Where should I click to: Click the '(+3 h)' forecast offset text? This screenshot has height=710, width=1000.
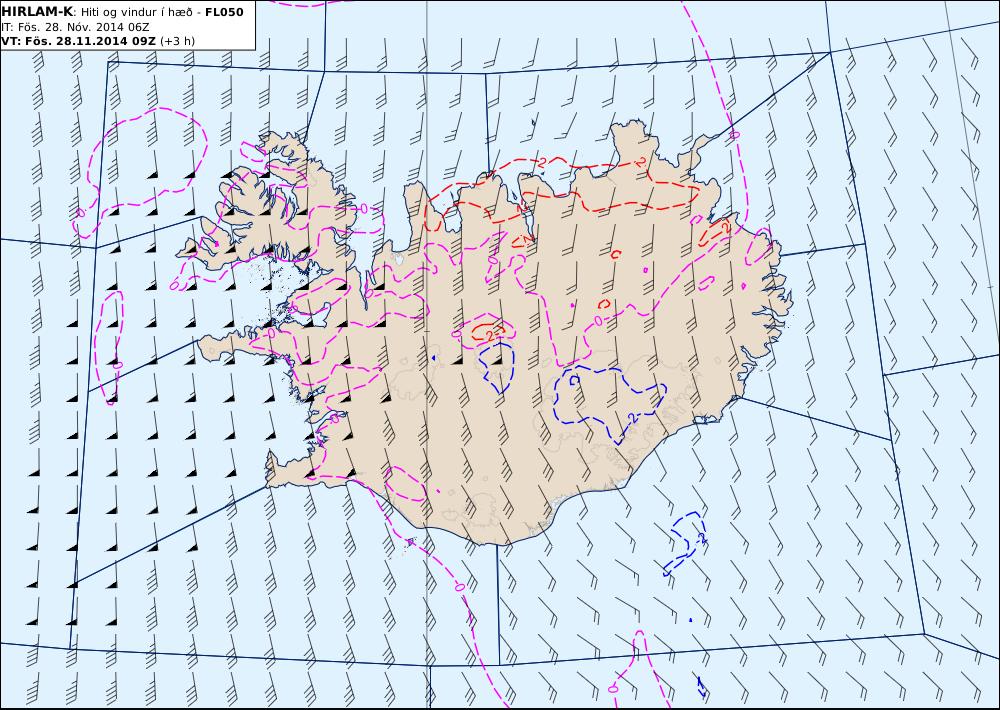[x=177, y=41]
